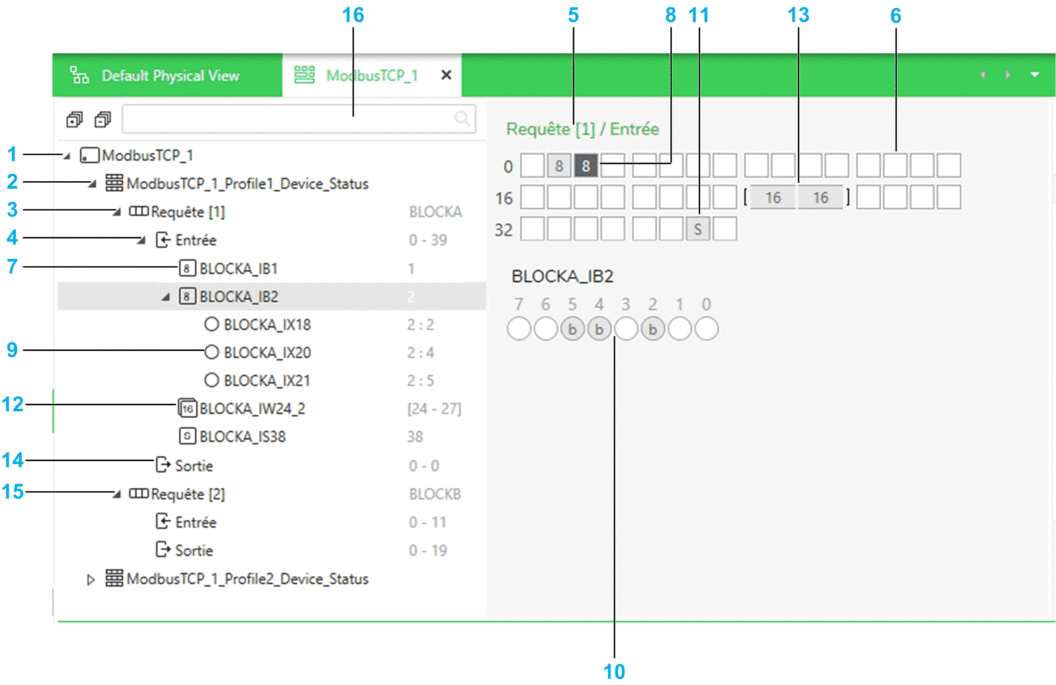The height and width of the screenshot is (685, 1056).
Task: Toggle bit 3 circle of BLOCKA_IB2
Action: pyautogui.click(x=626, y=329)
